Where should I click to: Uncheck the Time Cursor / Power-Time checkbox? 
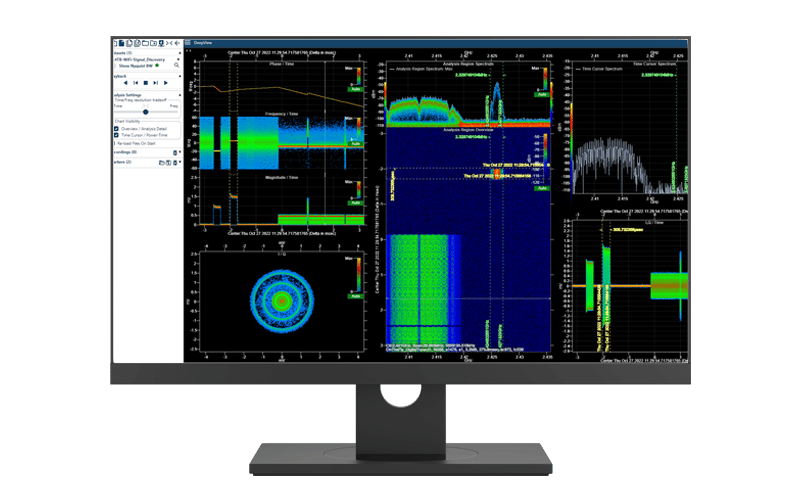[x=117, y=134]
